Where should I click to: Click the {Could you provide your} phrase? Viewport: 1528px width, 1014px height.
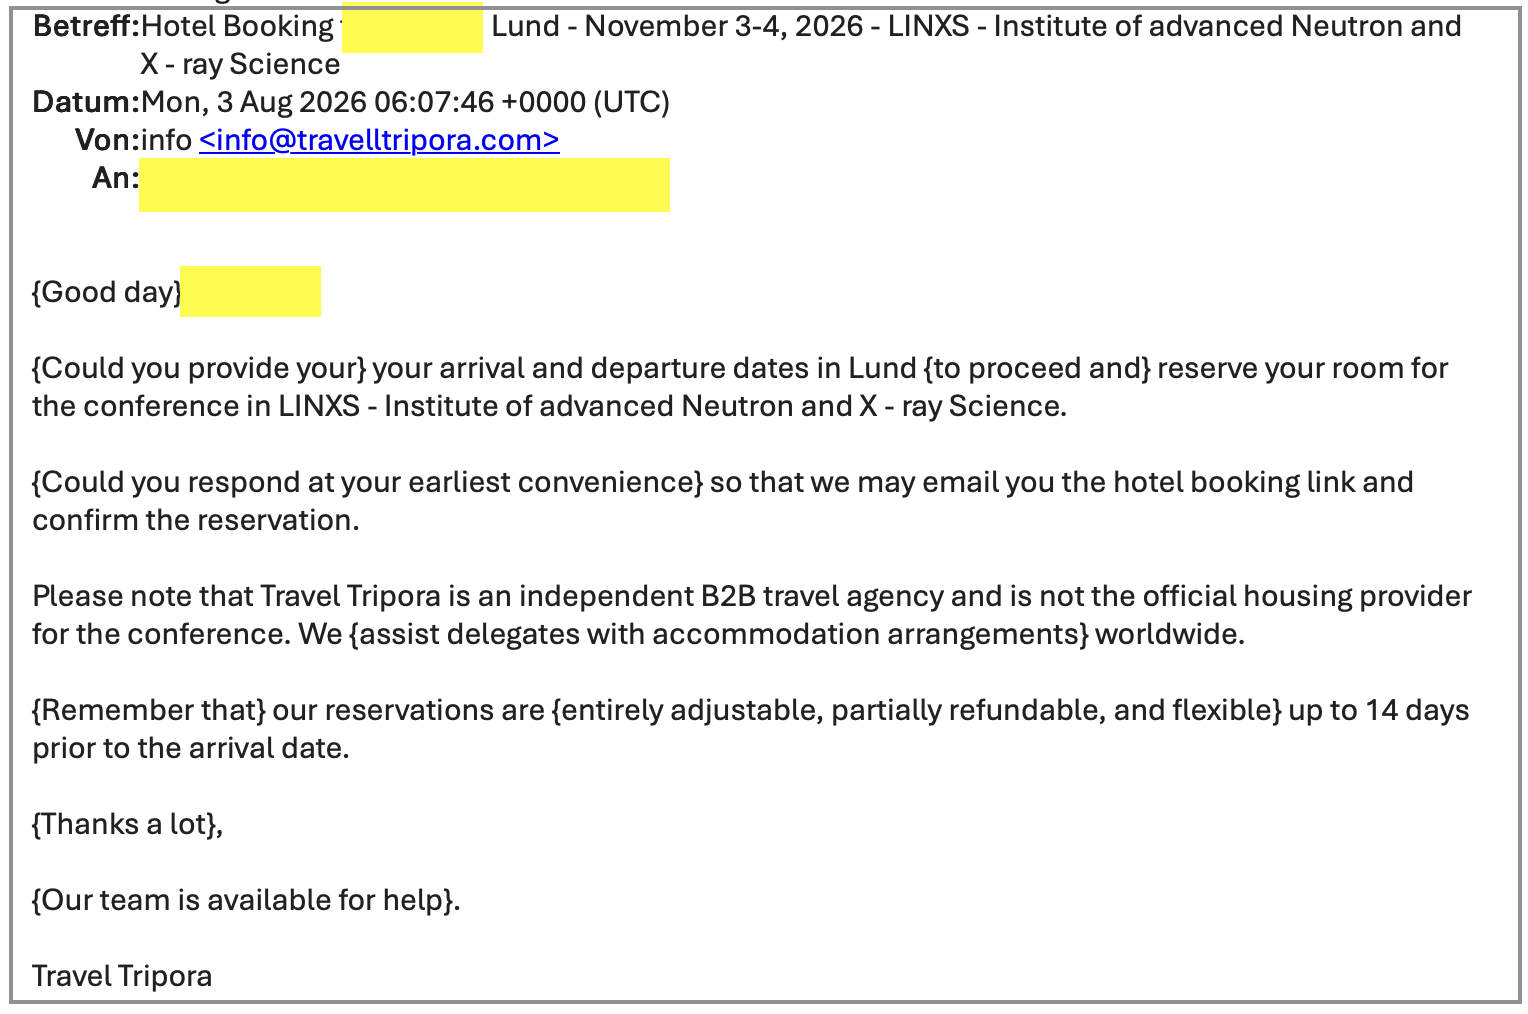click(200, 368)
